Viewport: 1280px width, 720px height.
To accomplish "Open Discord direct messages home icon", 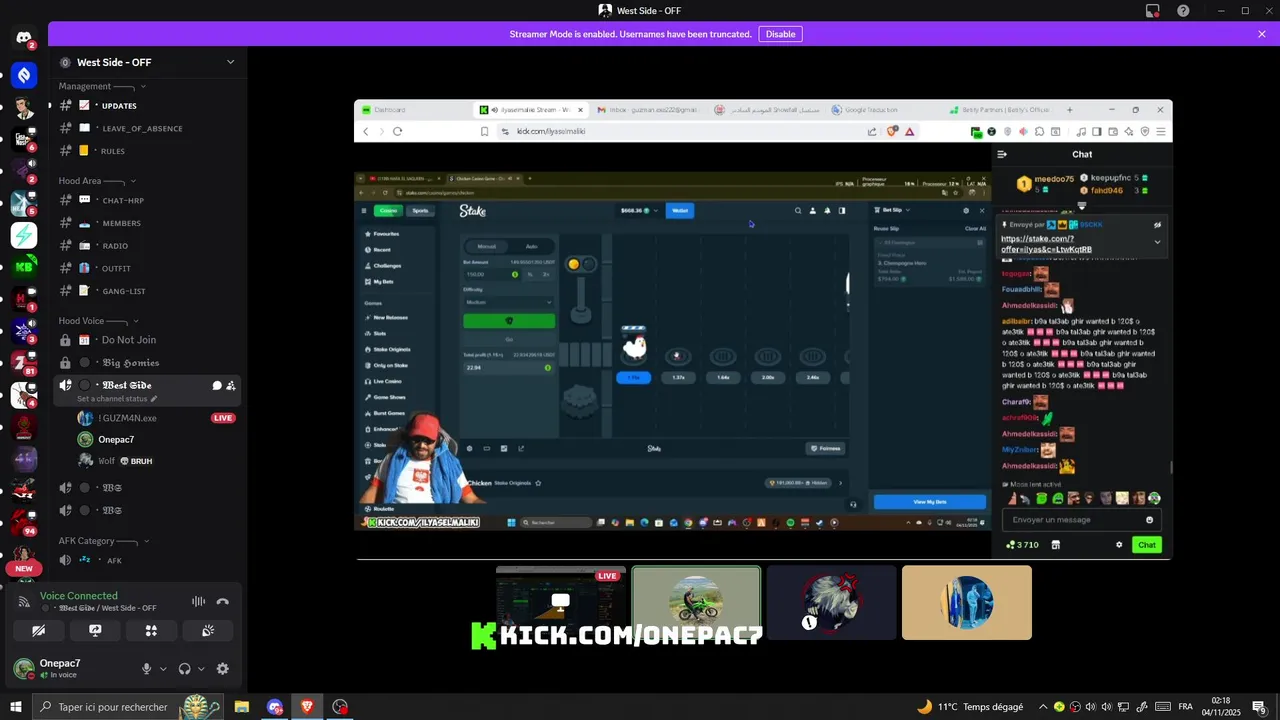I will coord(24,38).
